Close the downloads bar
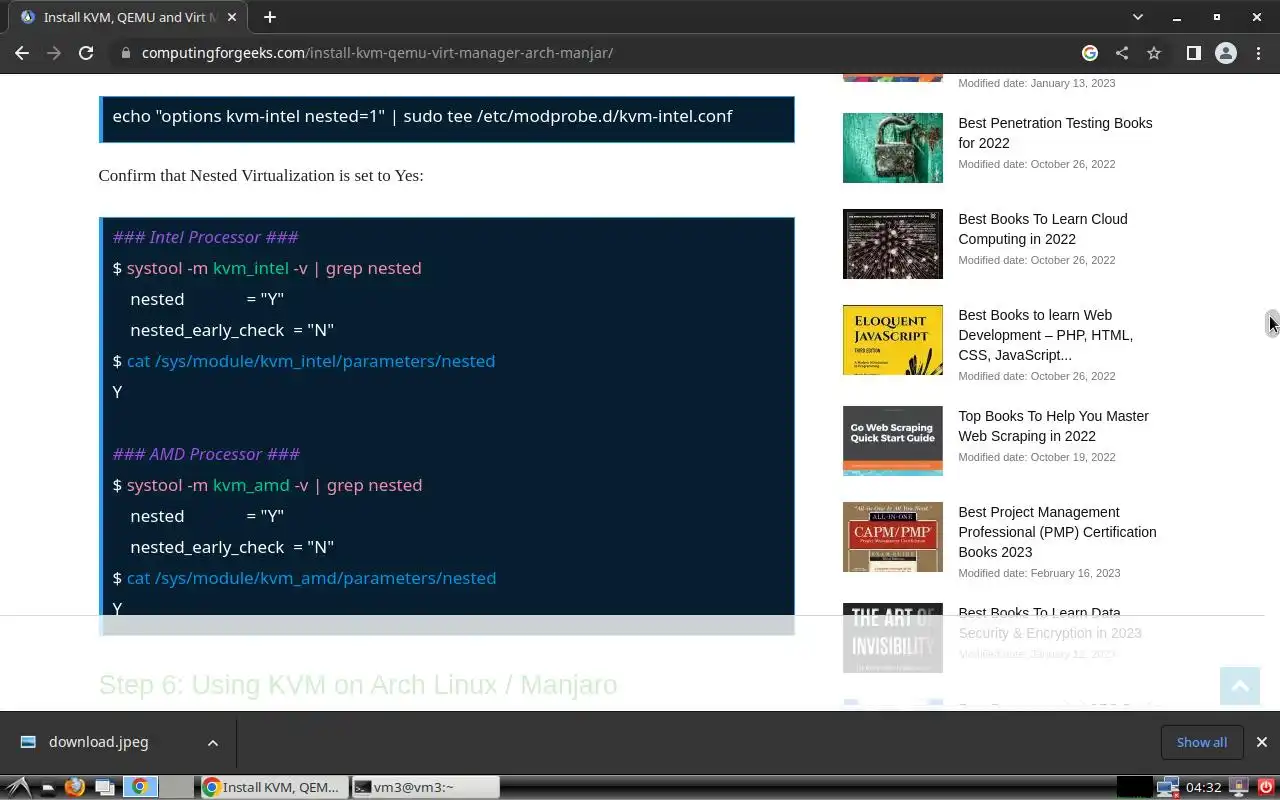This screenshot has width=1280, height=800. [x=1261, y=742]
